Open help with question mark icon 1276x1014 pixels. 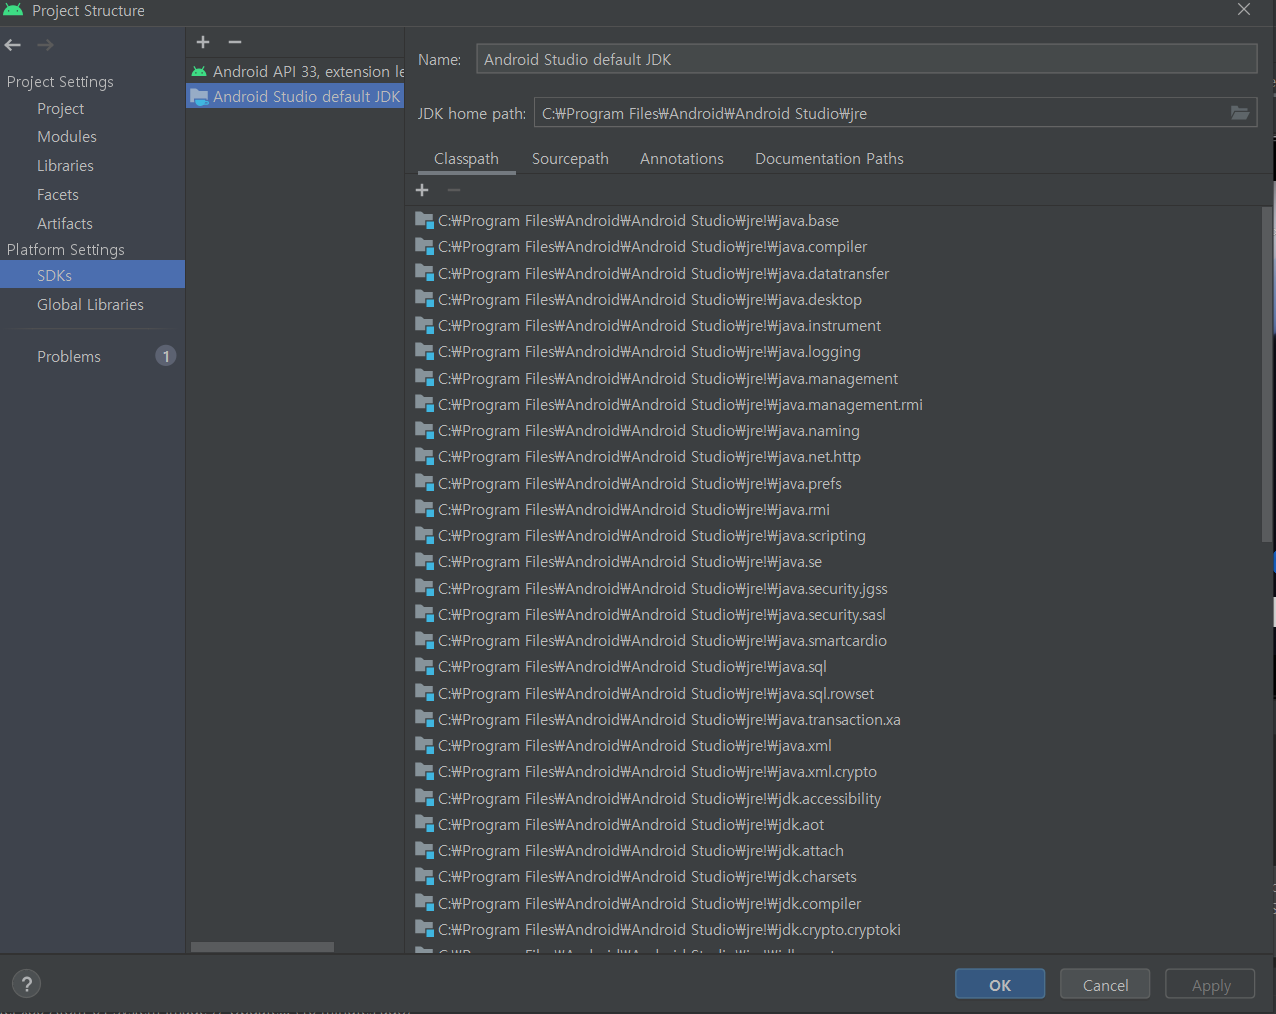pos(27,983)
